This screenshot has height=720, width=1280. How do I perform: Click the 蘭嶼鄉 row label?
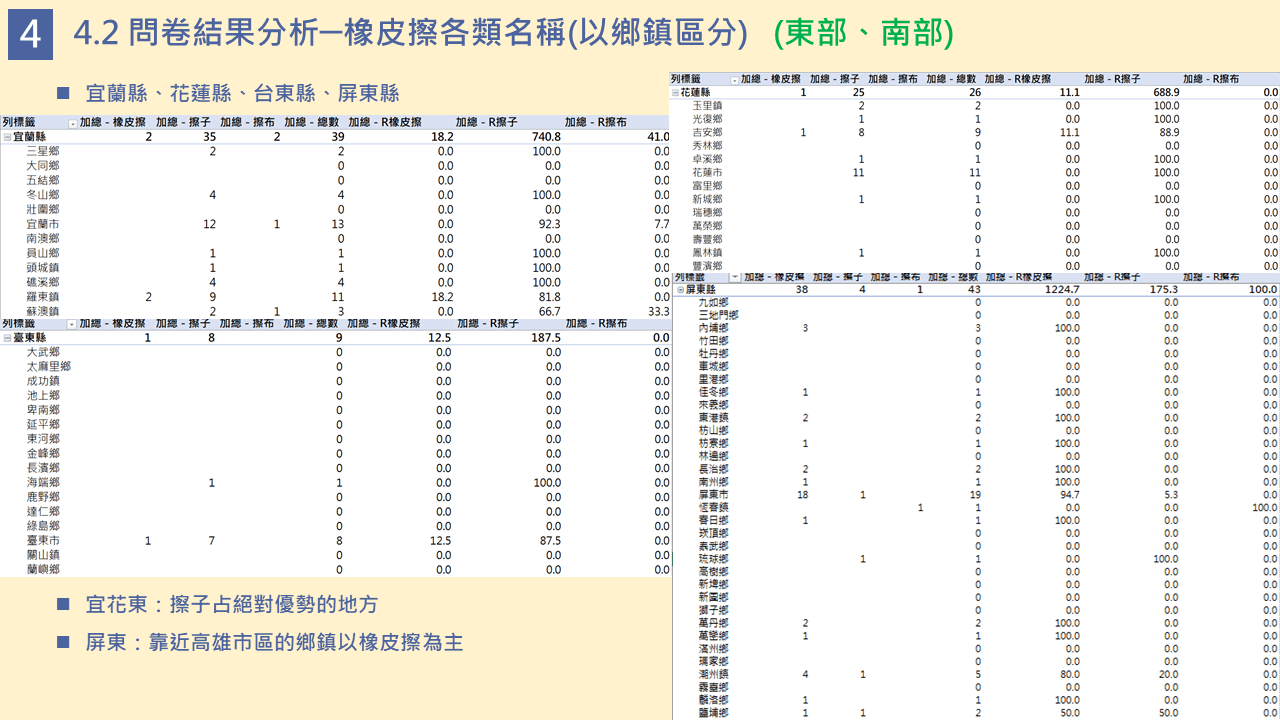pyautogui.click(x=43, y=569)
